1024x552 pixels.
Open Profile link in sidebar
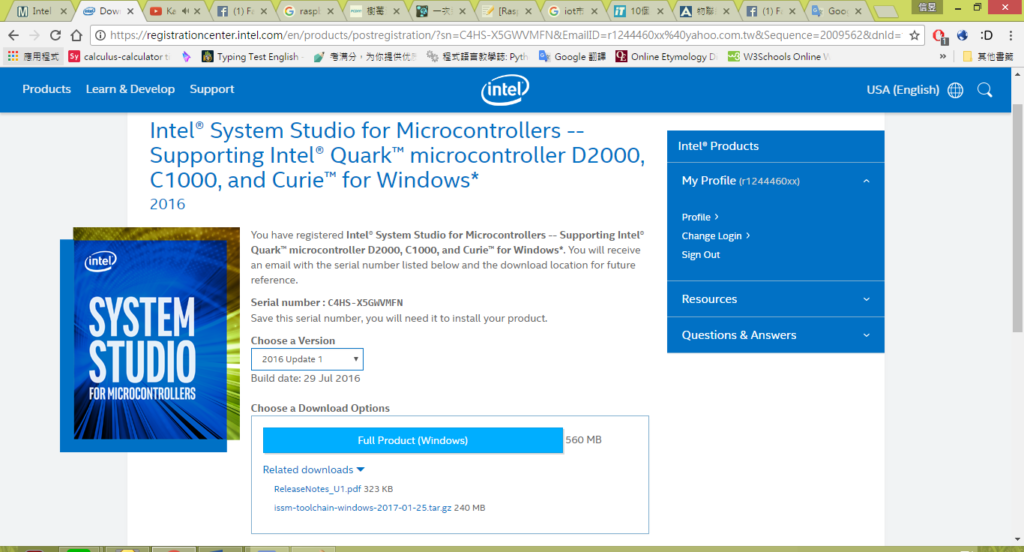[x=699, y=217]
